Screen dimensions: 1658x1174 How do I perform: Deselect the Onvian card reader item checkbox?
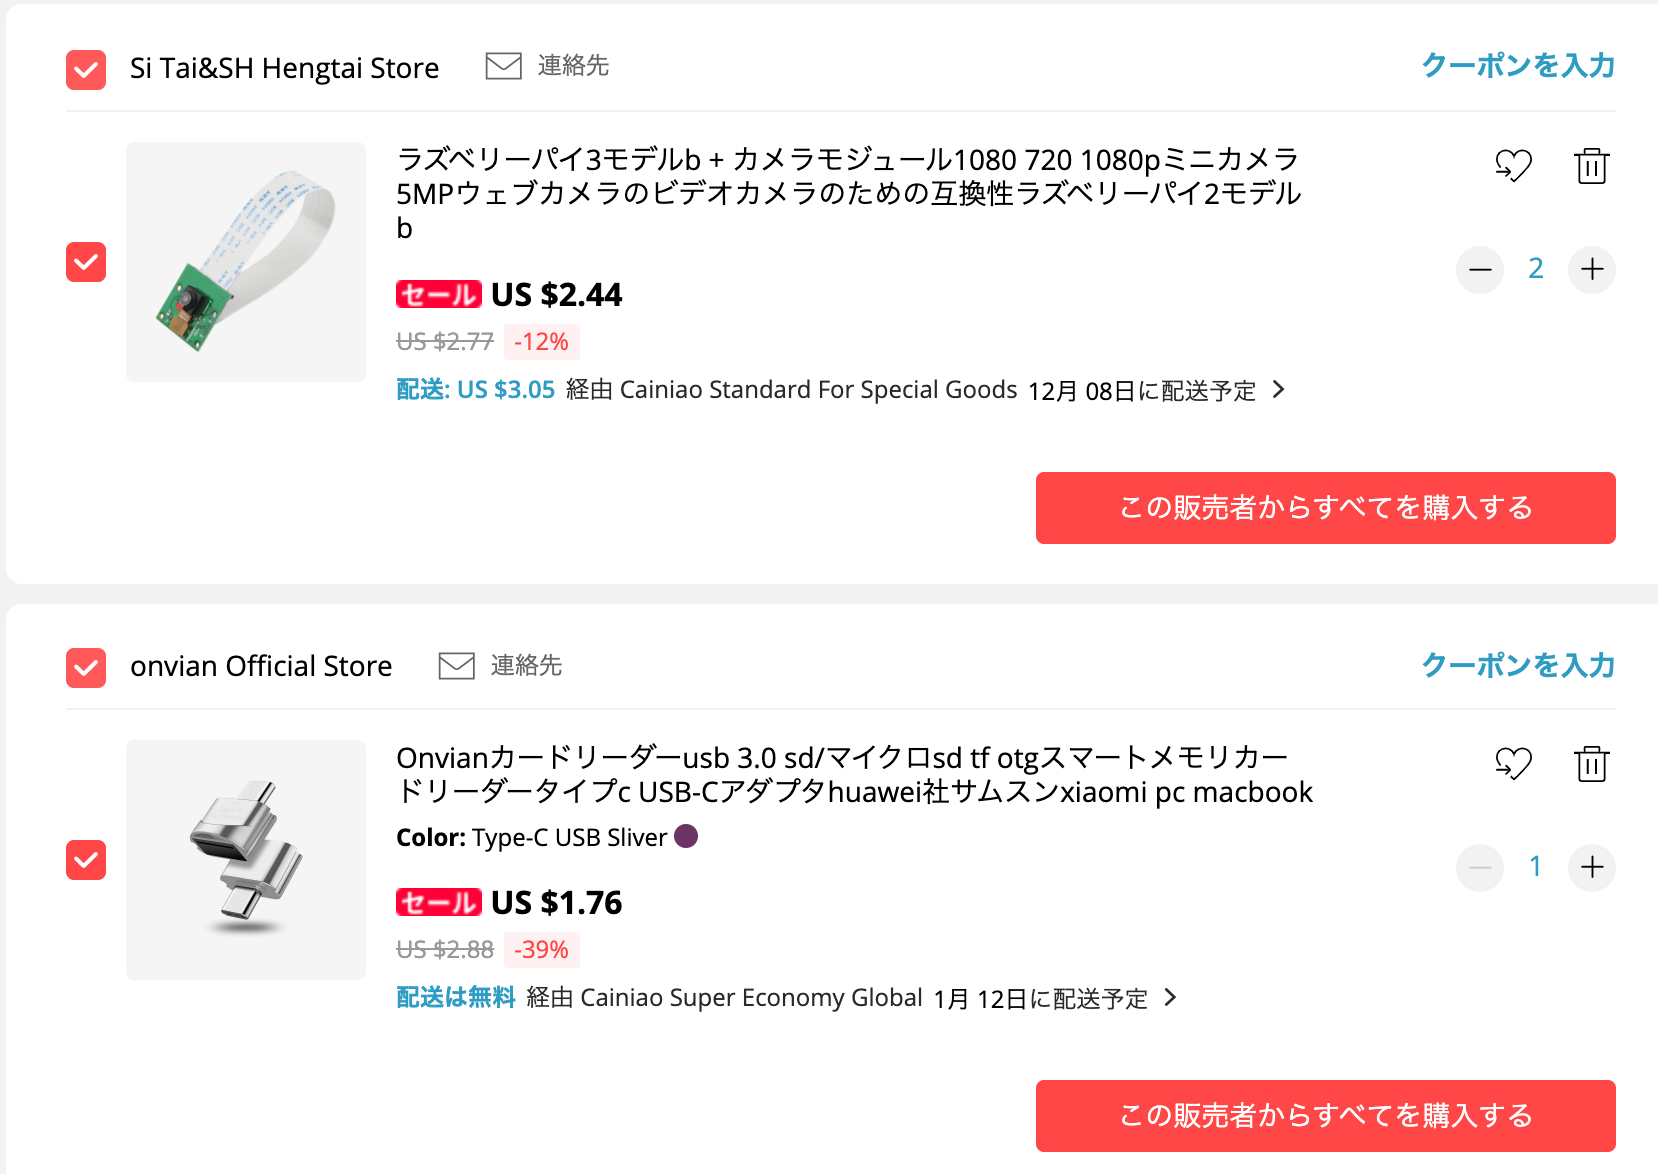86,860
